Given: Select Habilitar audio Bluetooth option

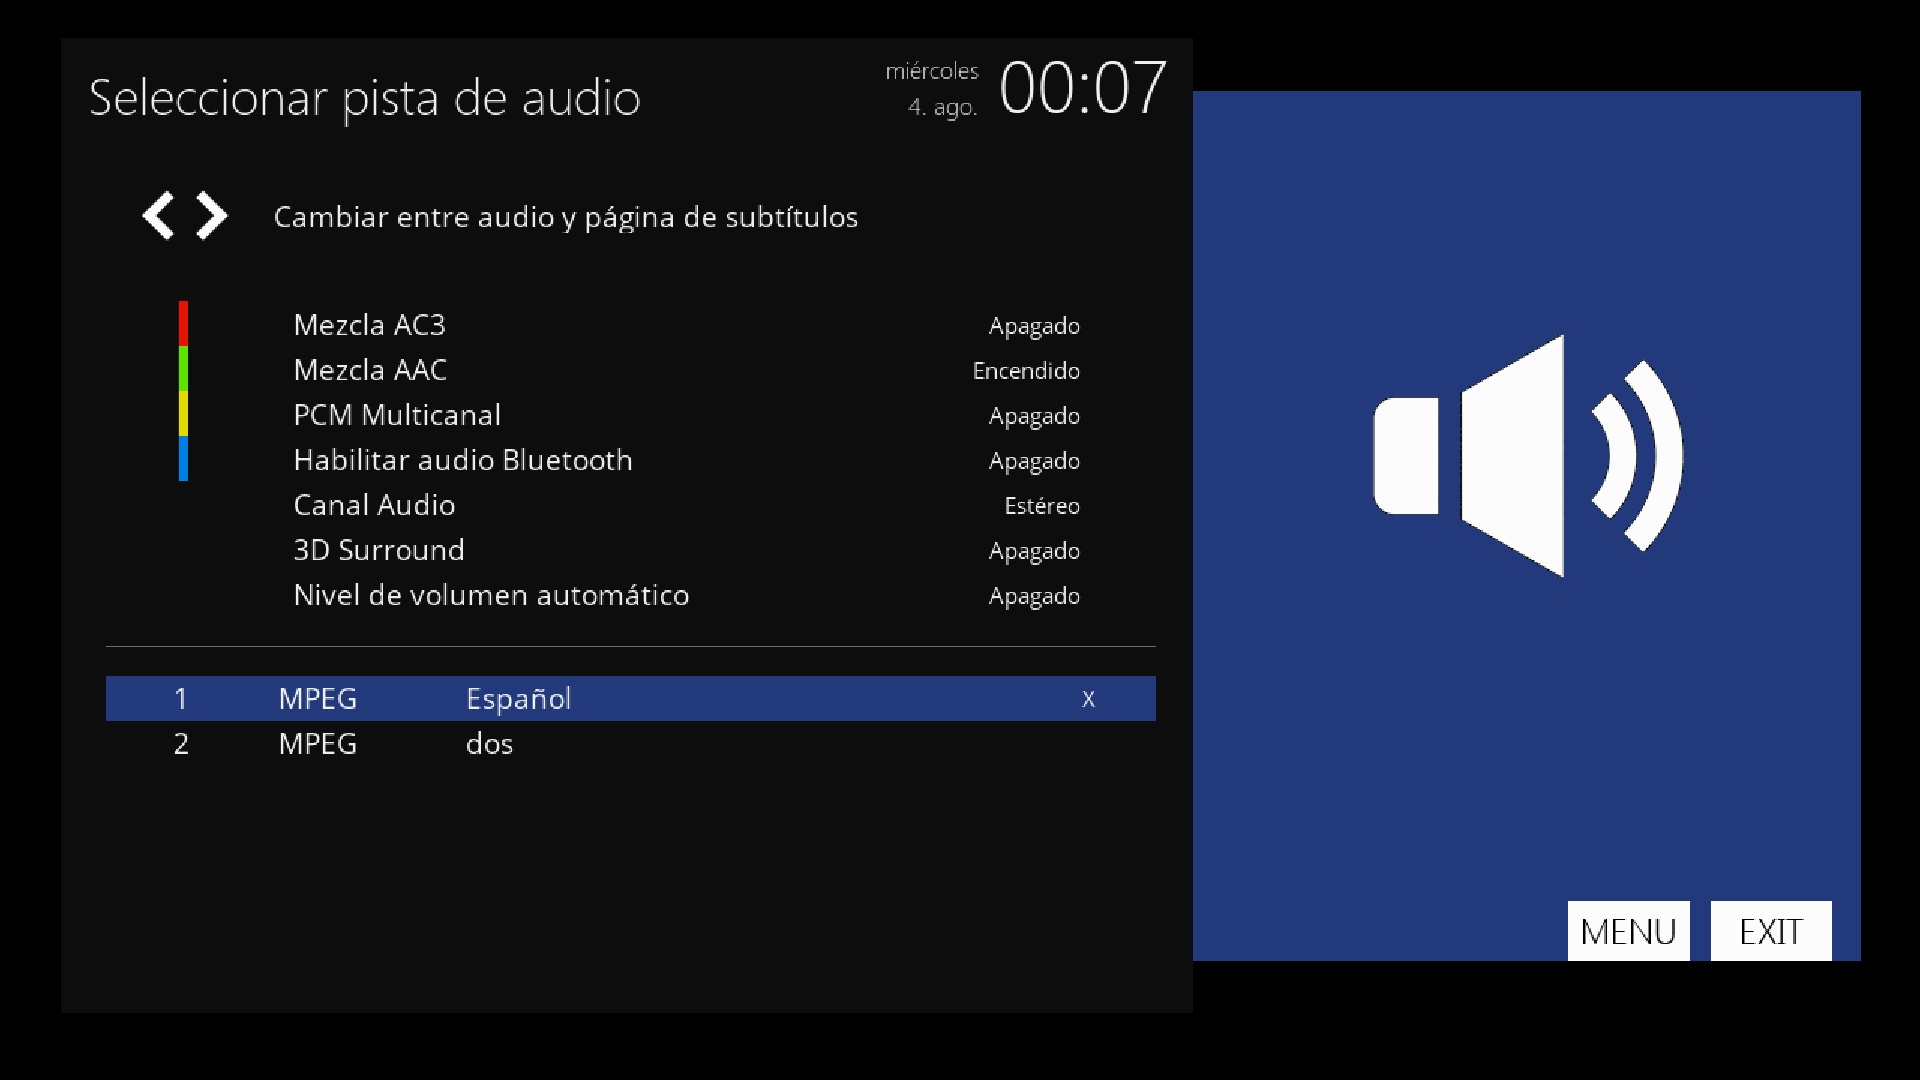Looking at the screenshot, I should 462,460.
